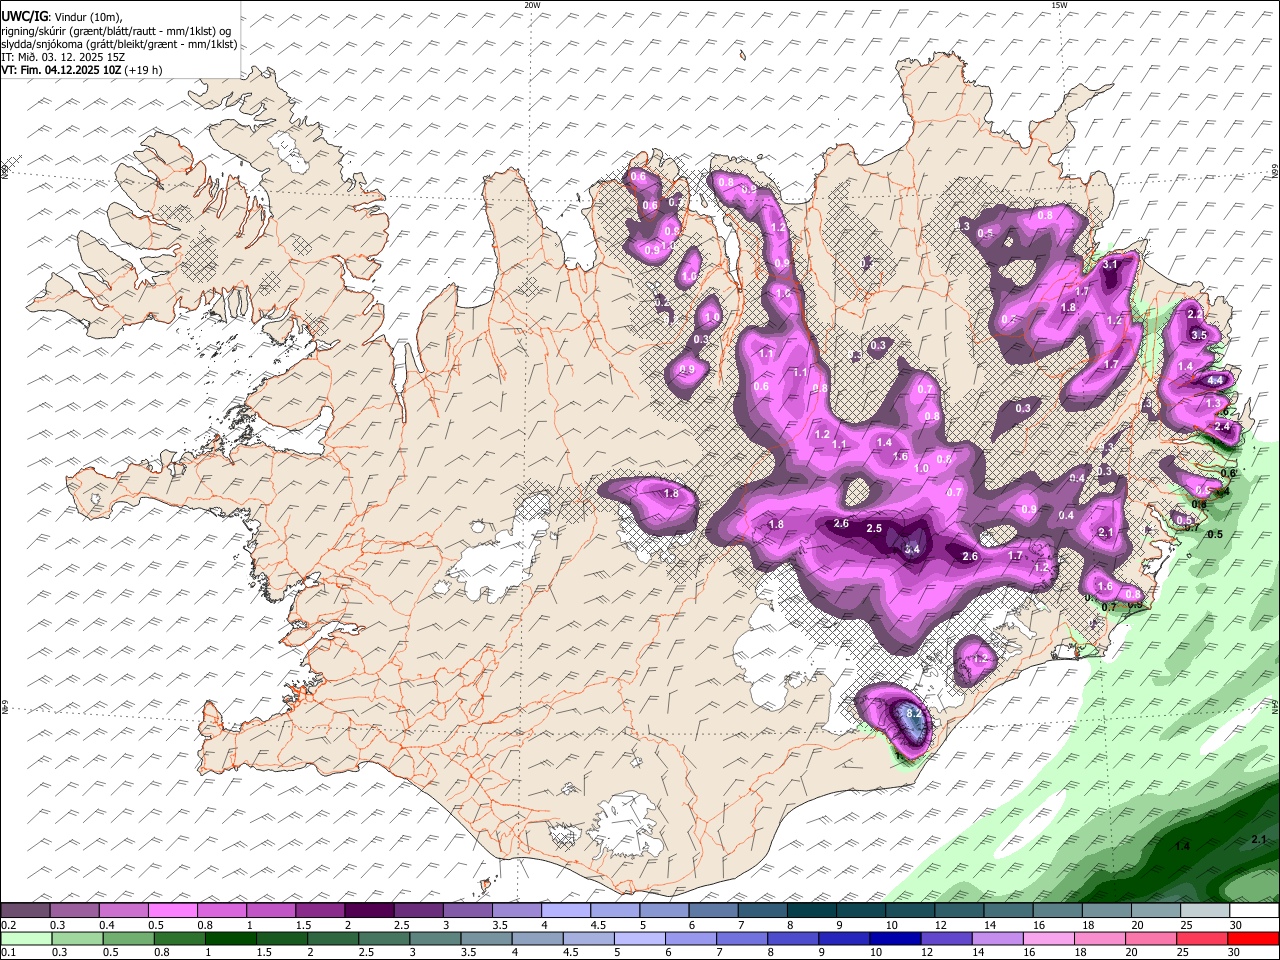
Task: Click the '3.1' snowfall value in the northeast
Action: pos(1109,265)
